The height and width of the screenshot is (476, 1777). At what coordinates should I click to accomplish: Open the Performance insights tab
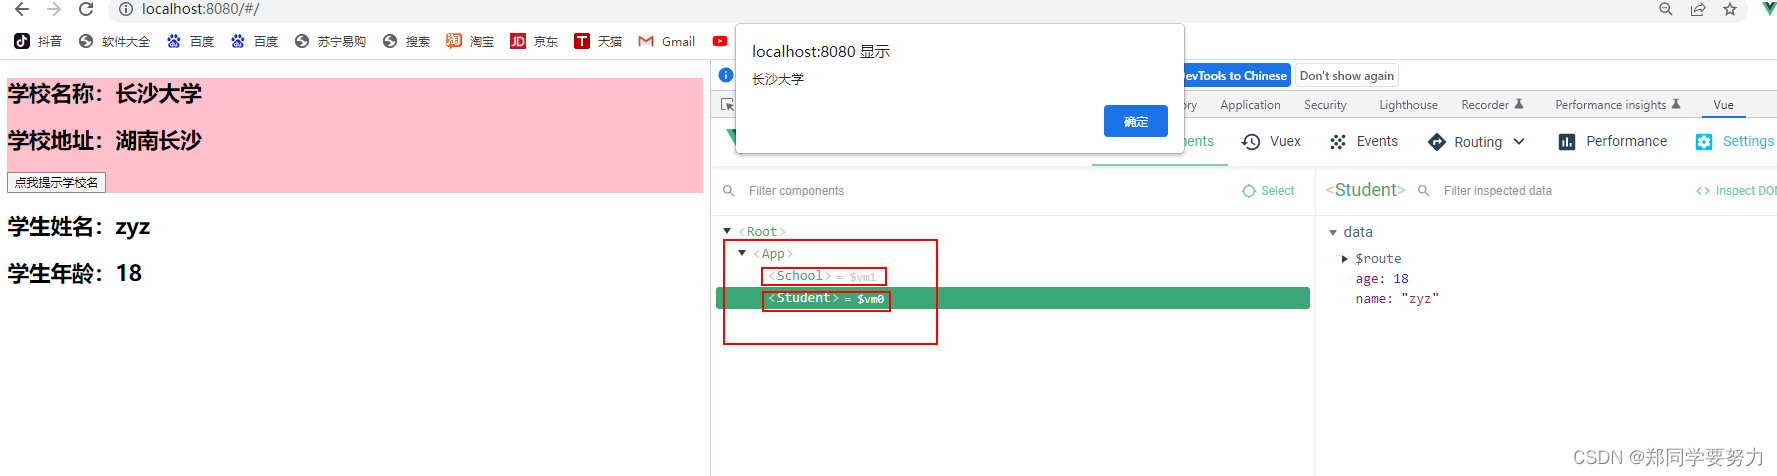pos(1618,105)
